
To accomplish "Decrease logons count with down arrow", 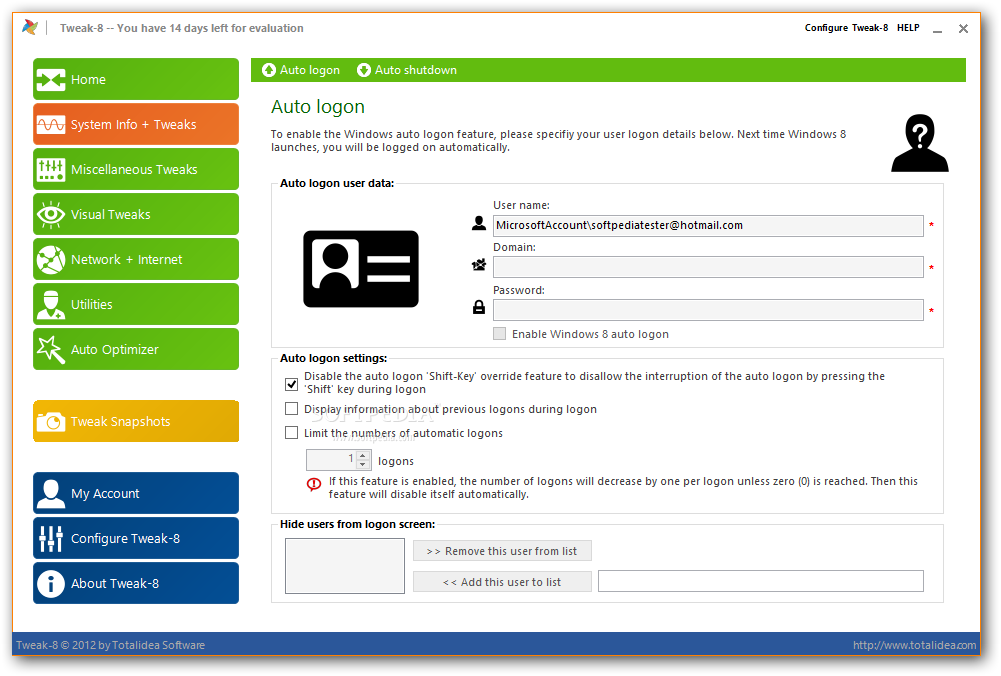I will tap(363, 465).
